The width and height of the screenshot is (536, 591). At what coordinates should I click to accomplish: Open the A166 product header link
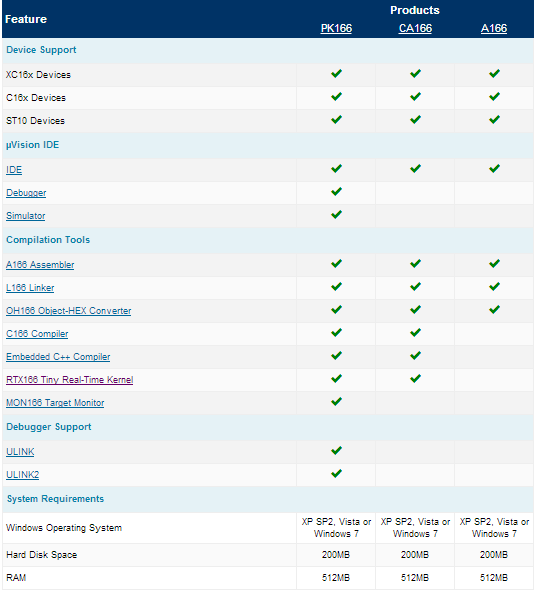pos(494,28)
